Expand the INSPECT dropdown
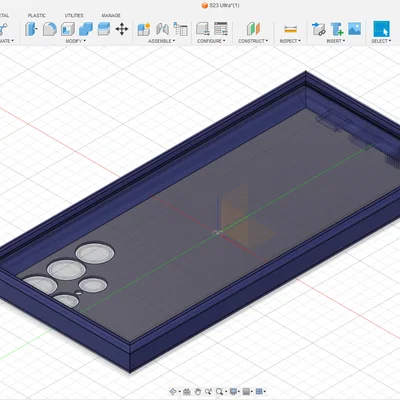 coord(290,41)
